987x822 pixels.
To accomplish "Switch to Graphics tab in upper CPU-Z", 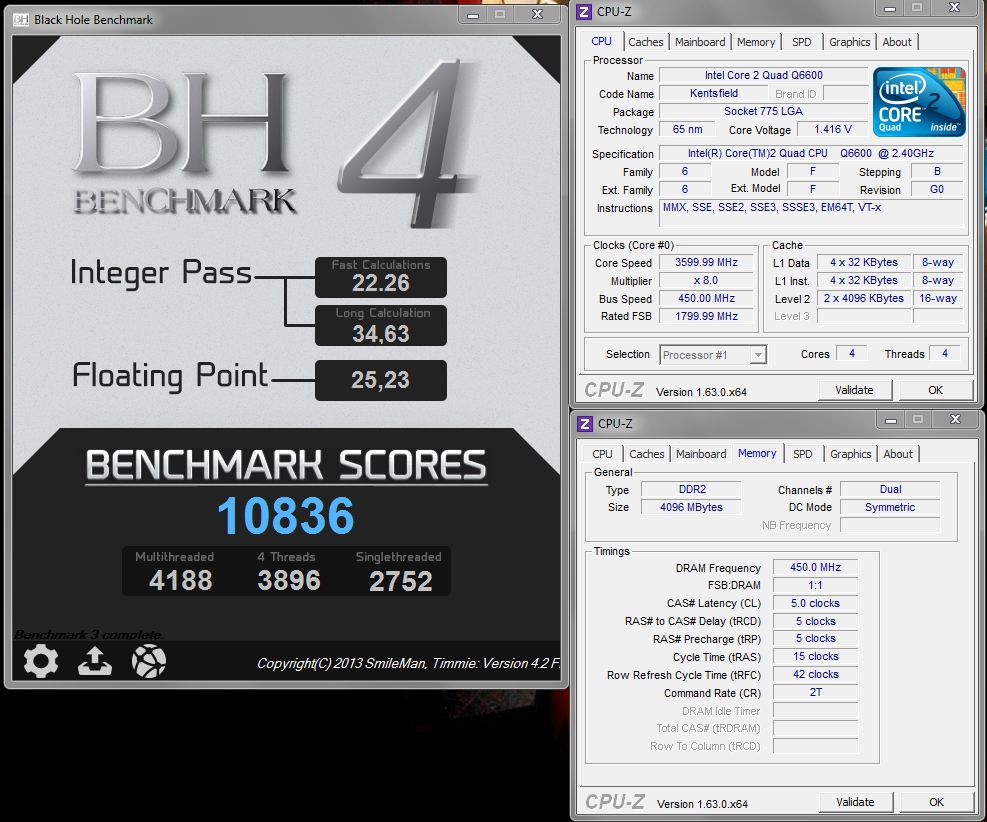I will tap(849, 42).
